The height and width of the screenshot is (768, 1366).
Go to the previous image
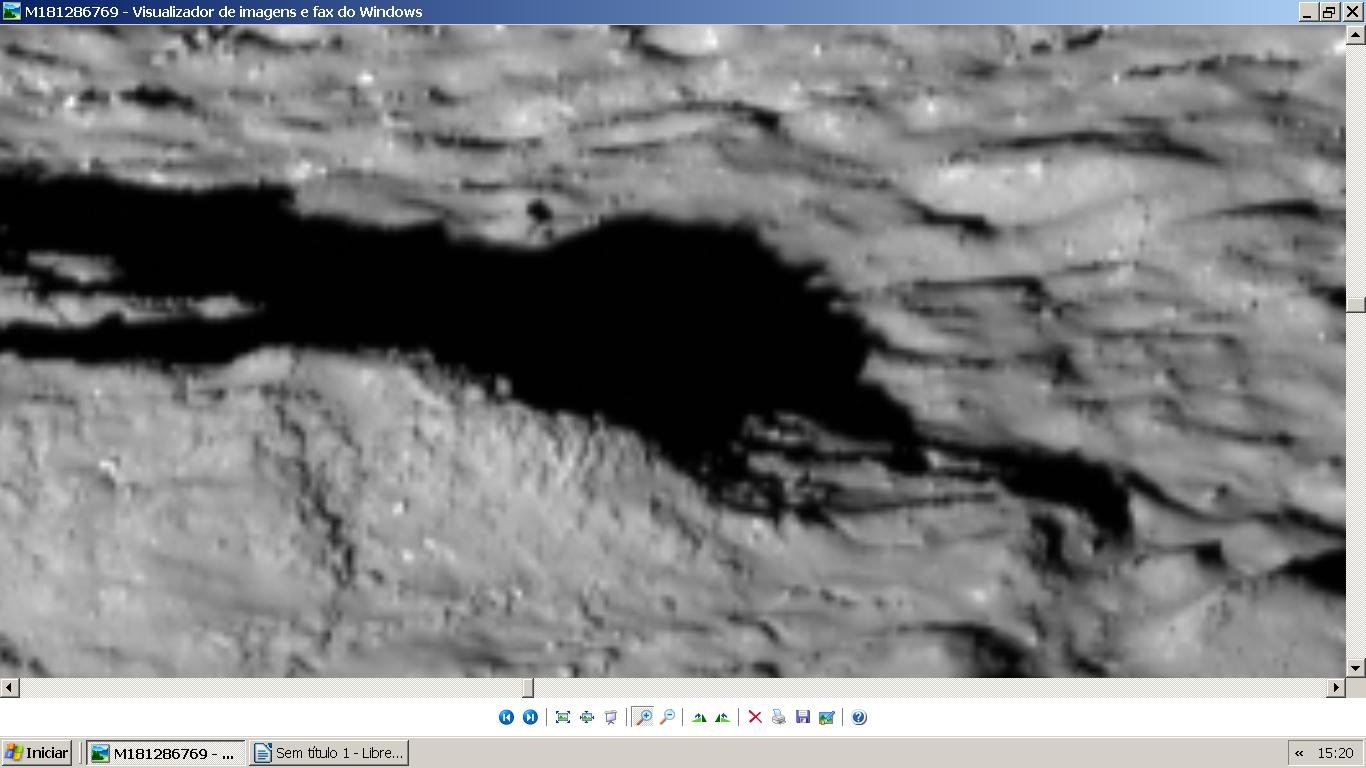coord(506,717)
